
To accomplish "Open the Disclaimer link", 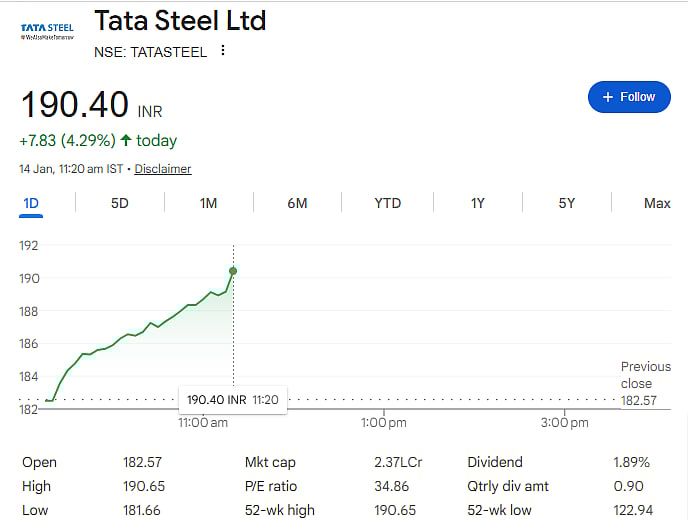I will click(x=163, y=169).
